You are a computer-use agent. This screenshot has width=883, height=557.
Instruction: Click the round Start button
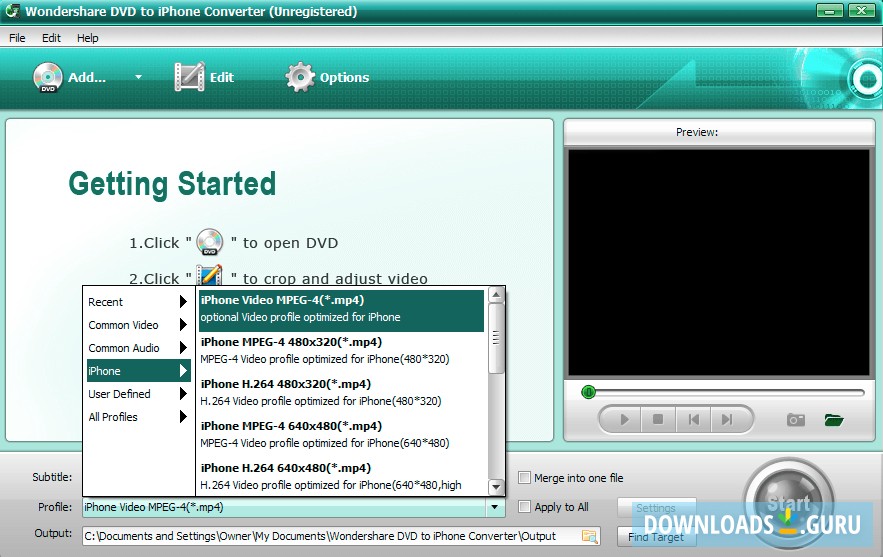(788, 502)
